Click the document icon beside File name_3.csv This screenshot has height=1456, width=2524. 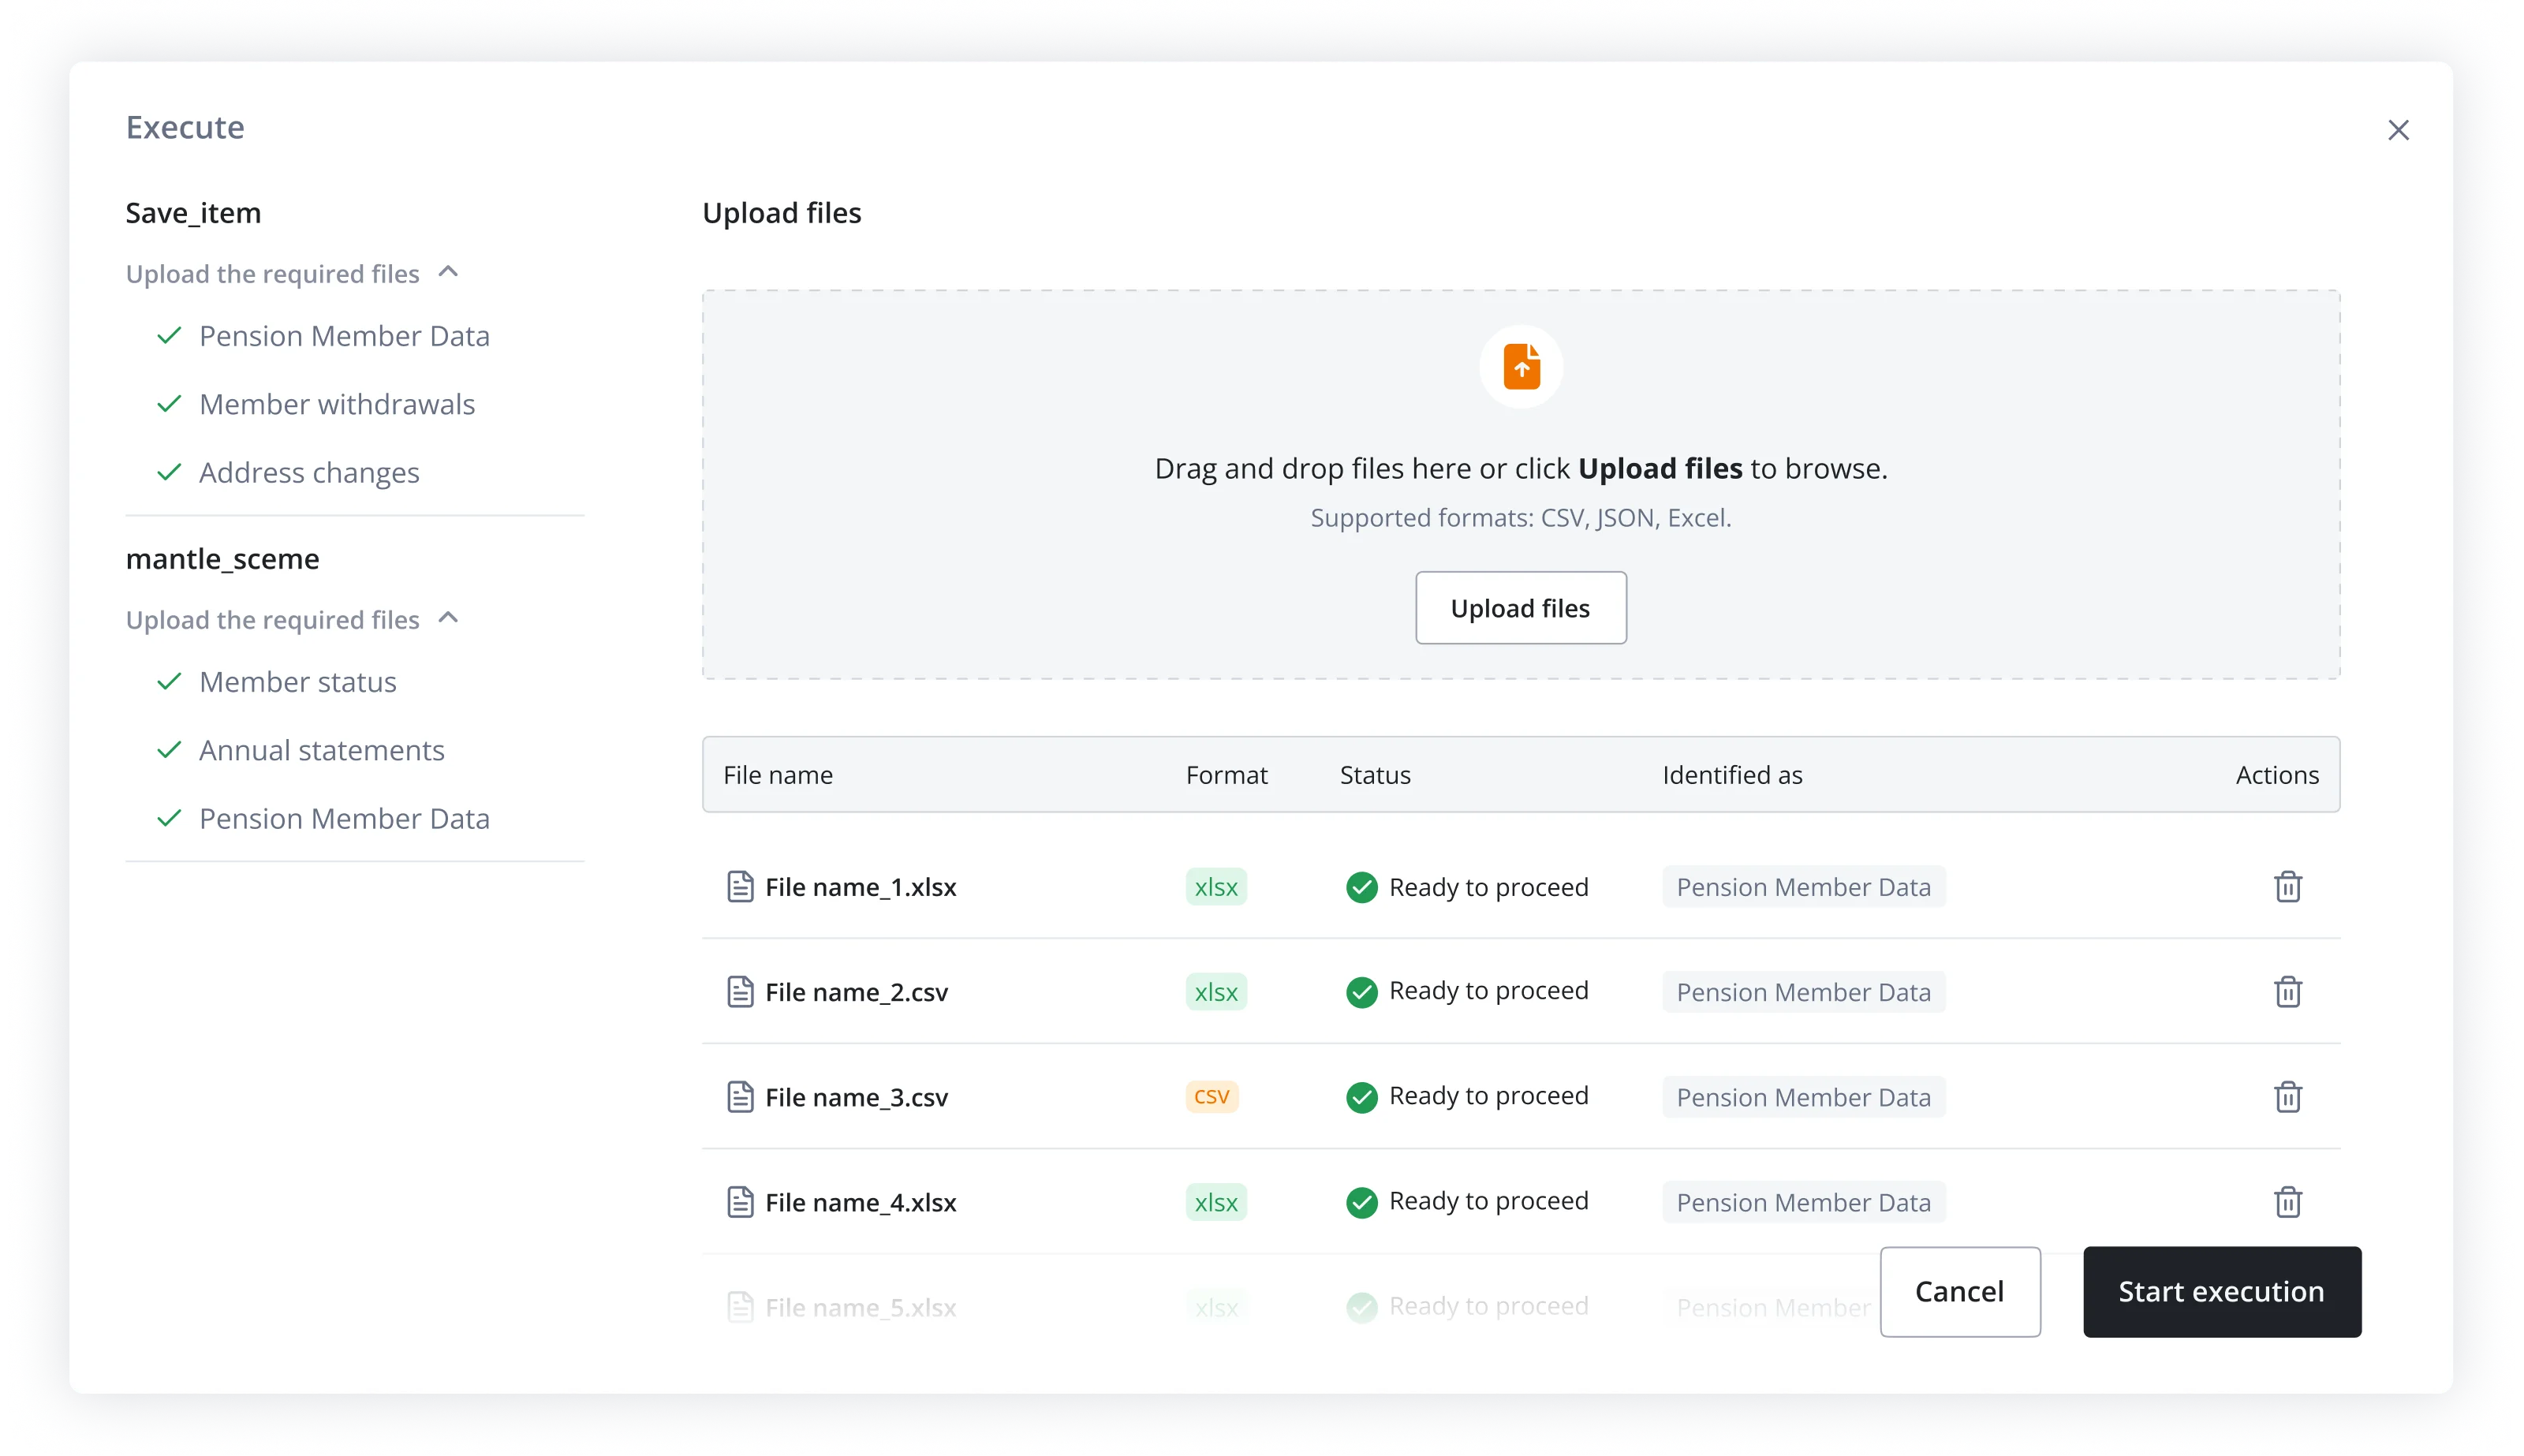click(x=741, y=1096)
